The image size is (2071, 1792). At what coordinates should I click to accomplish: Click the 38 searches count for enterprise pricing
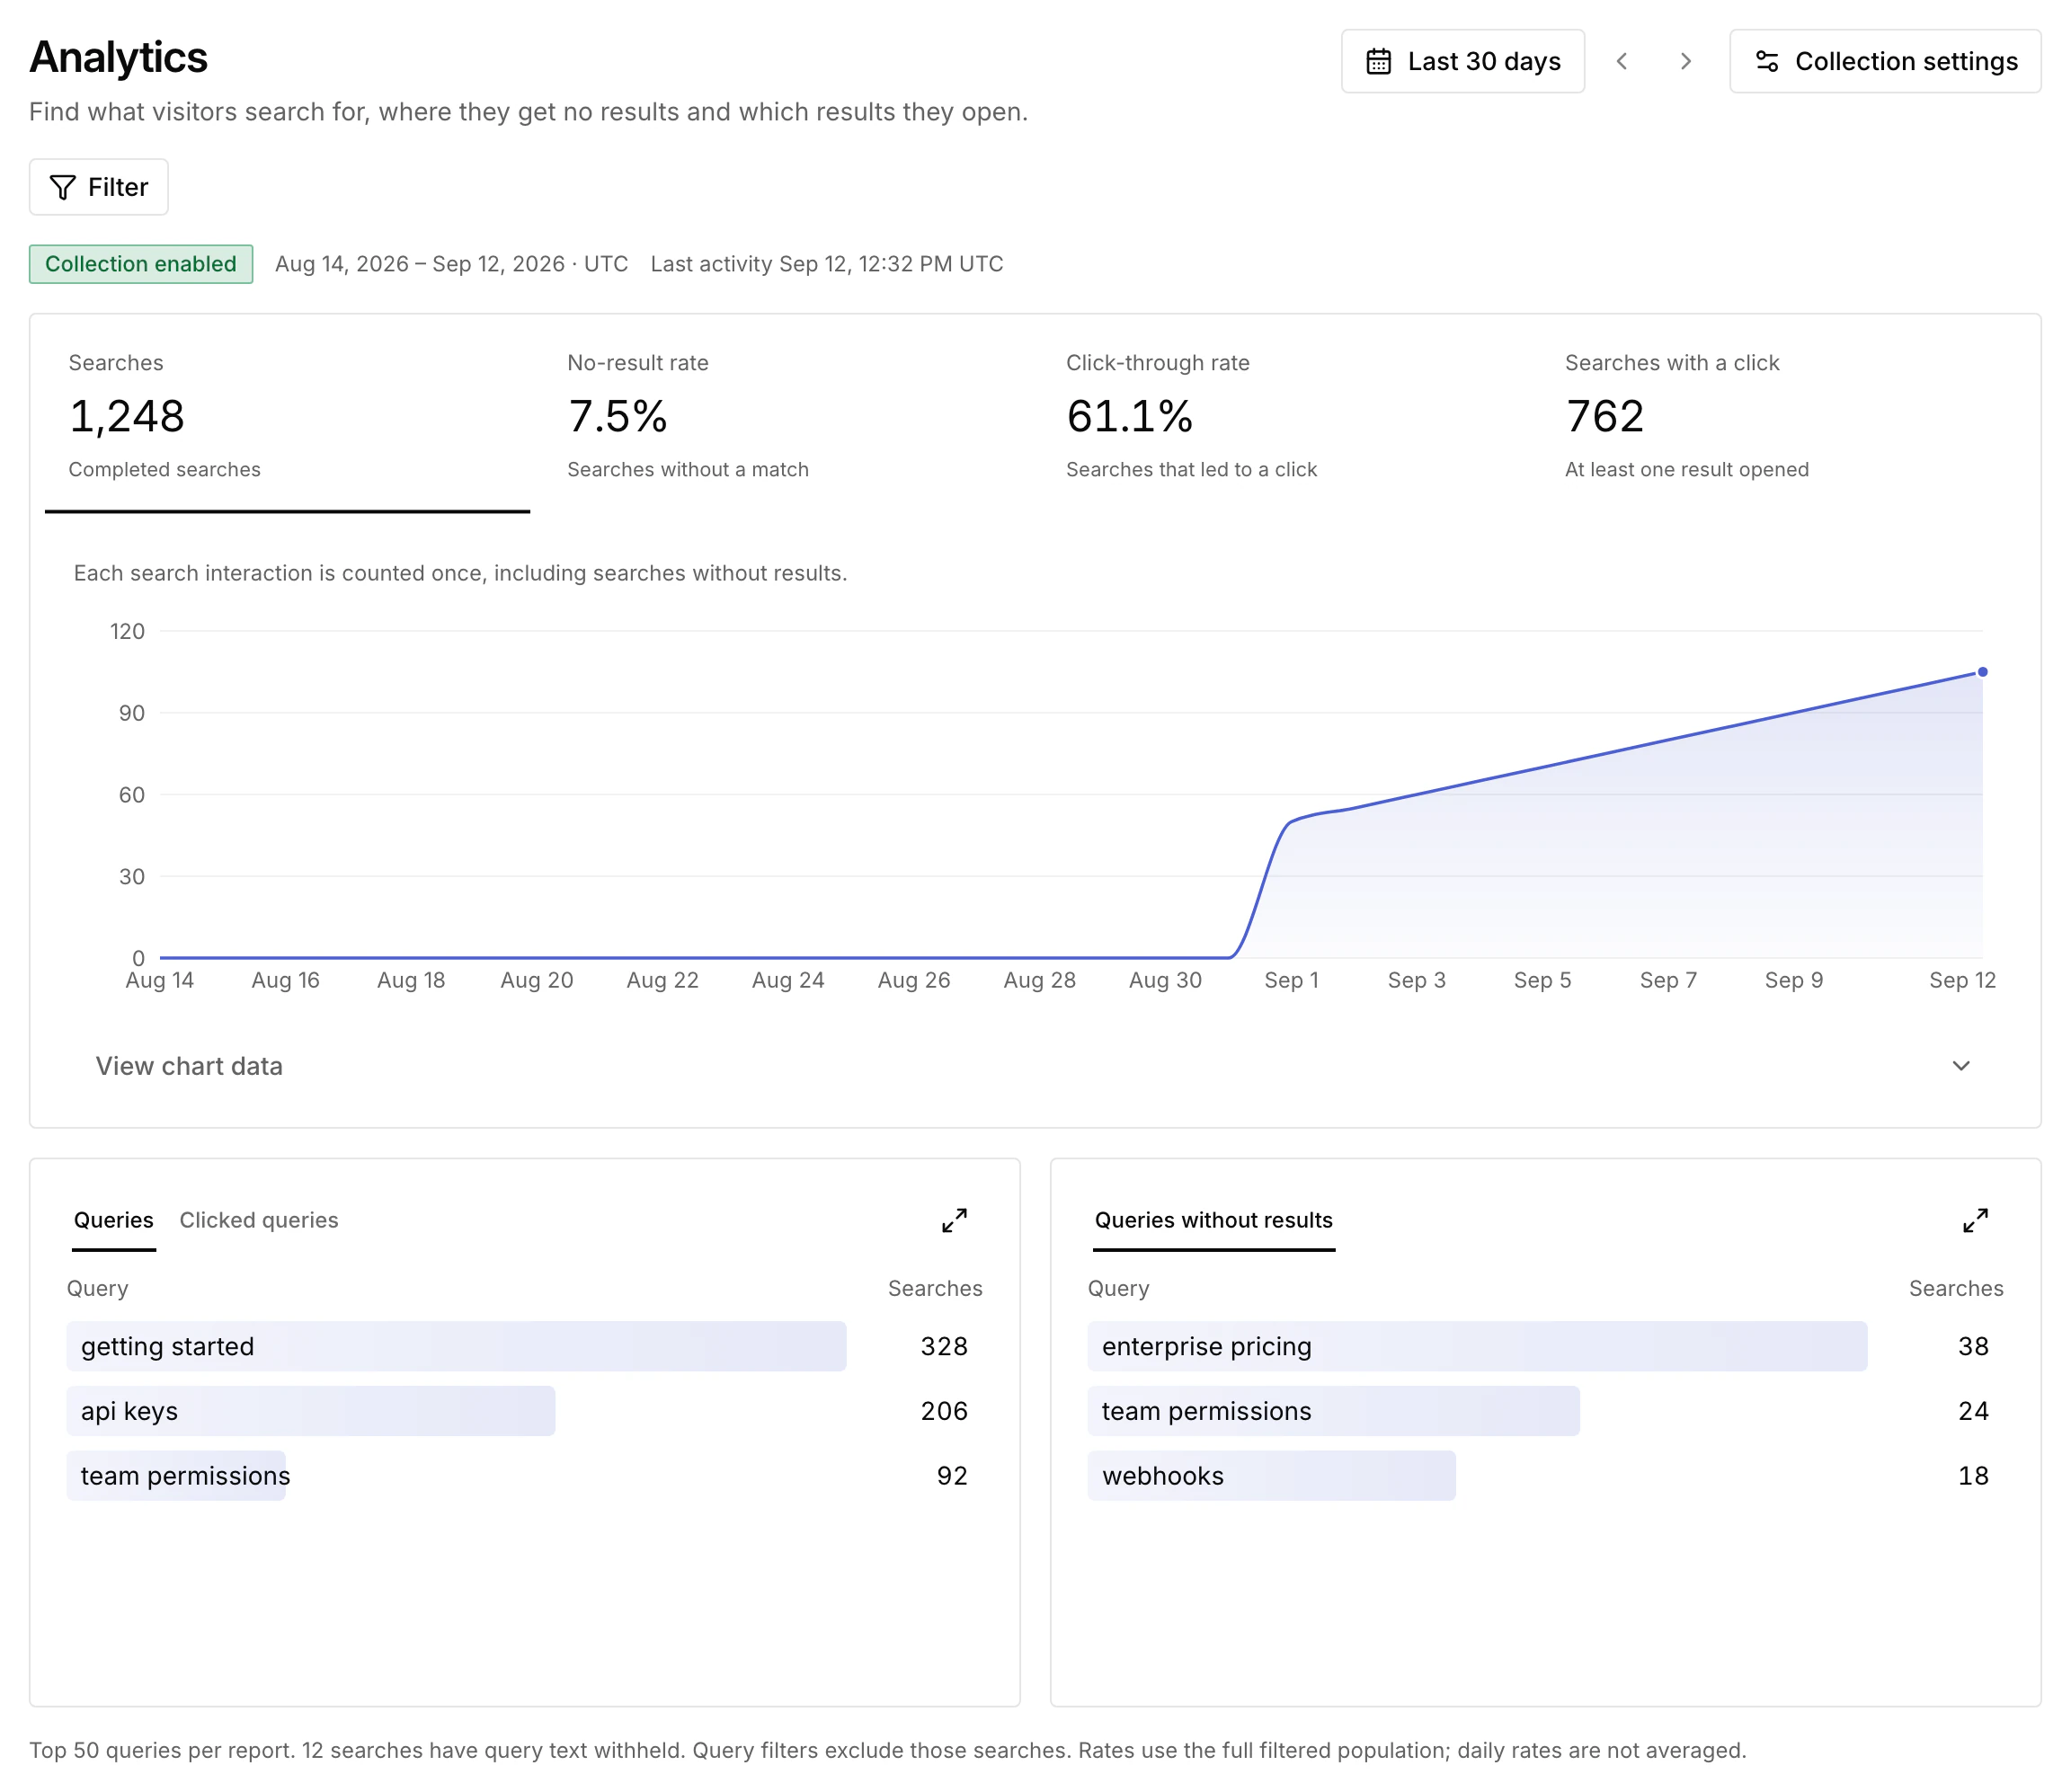pos(1973,1346)
